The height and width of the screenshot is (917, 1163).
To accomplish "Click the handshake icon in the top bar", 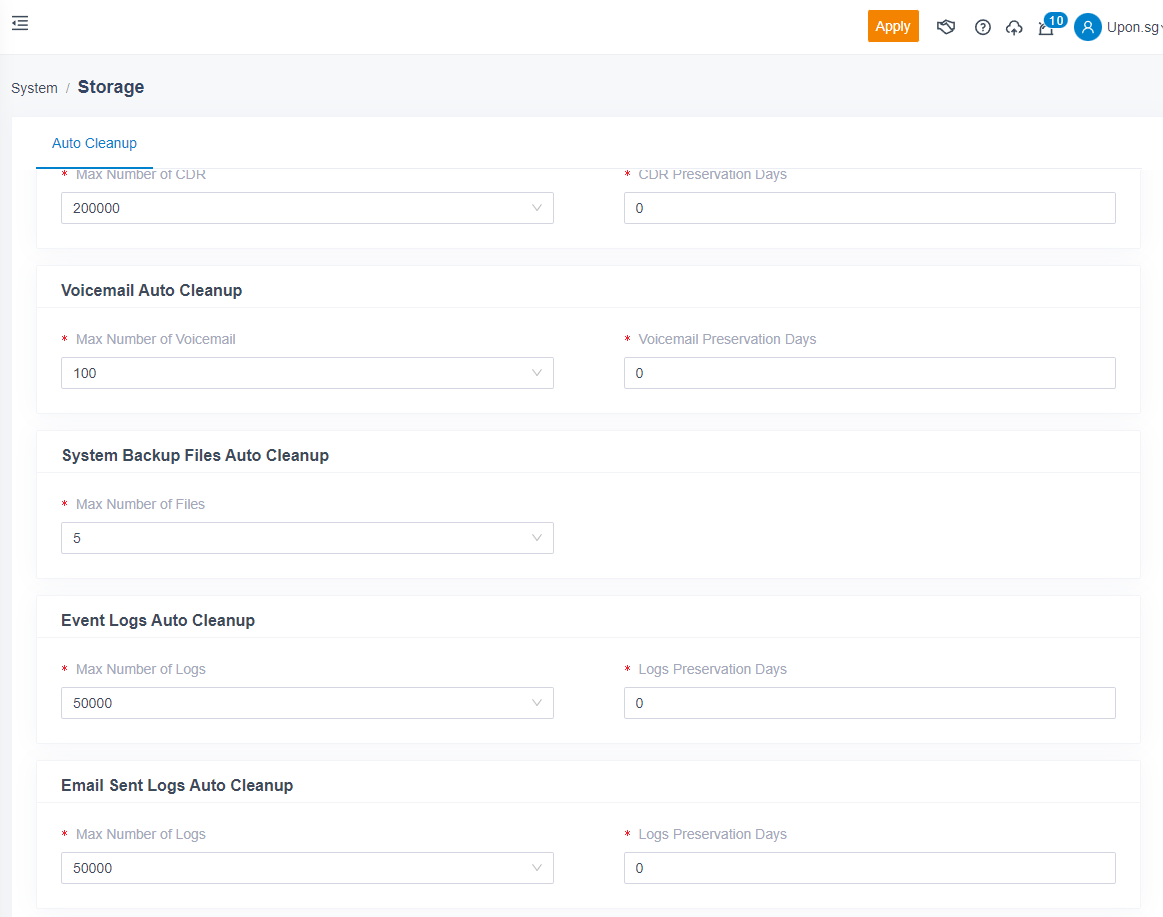I will pyautogui.click(x=946, y=27).
